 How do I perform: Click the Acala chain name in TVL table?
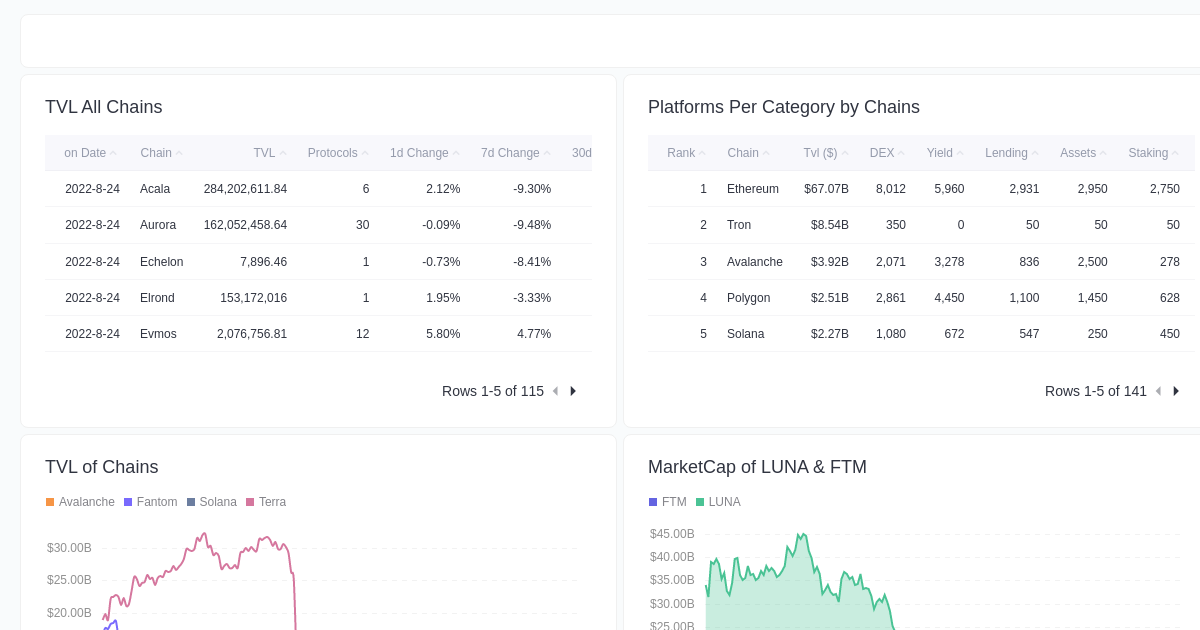click(155, 189)
